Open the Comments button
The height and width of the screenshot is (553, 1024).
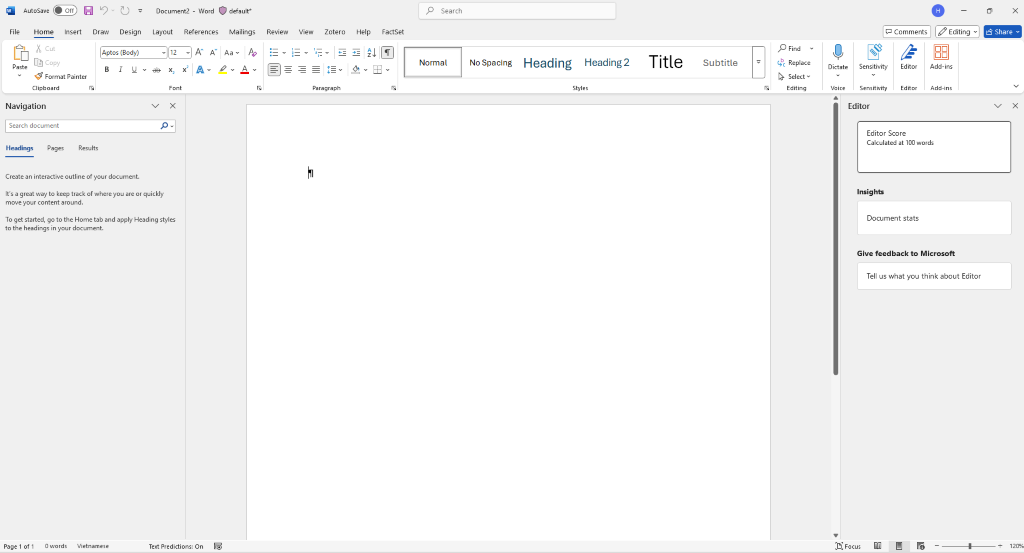pos(906,31)
